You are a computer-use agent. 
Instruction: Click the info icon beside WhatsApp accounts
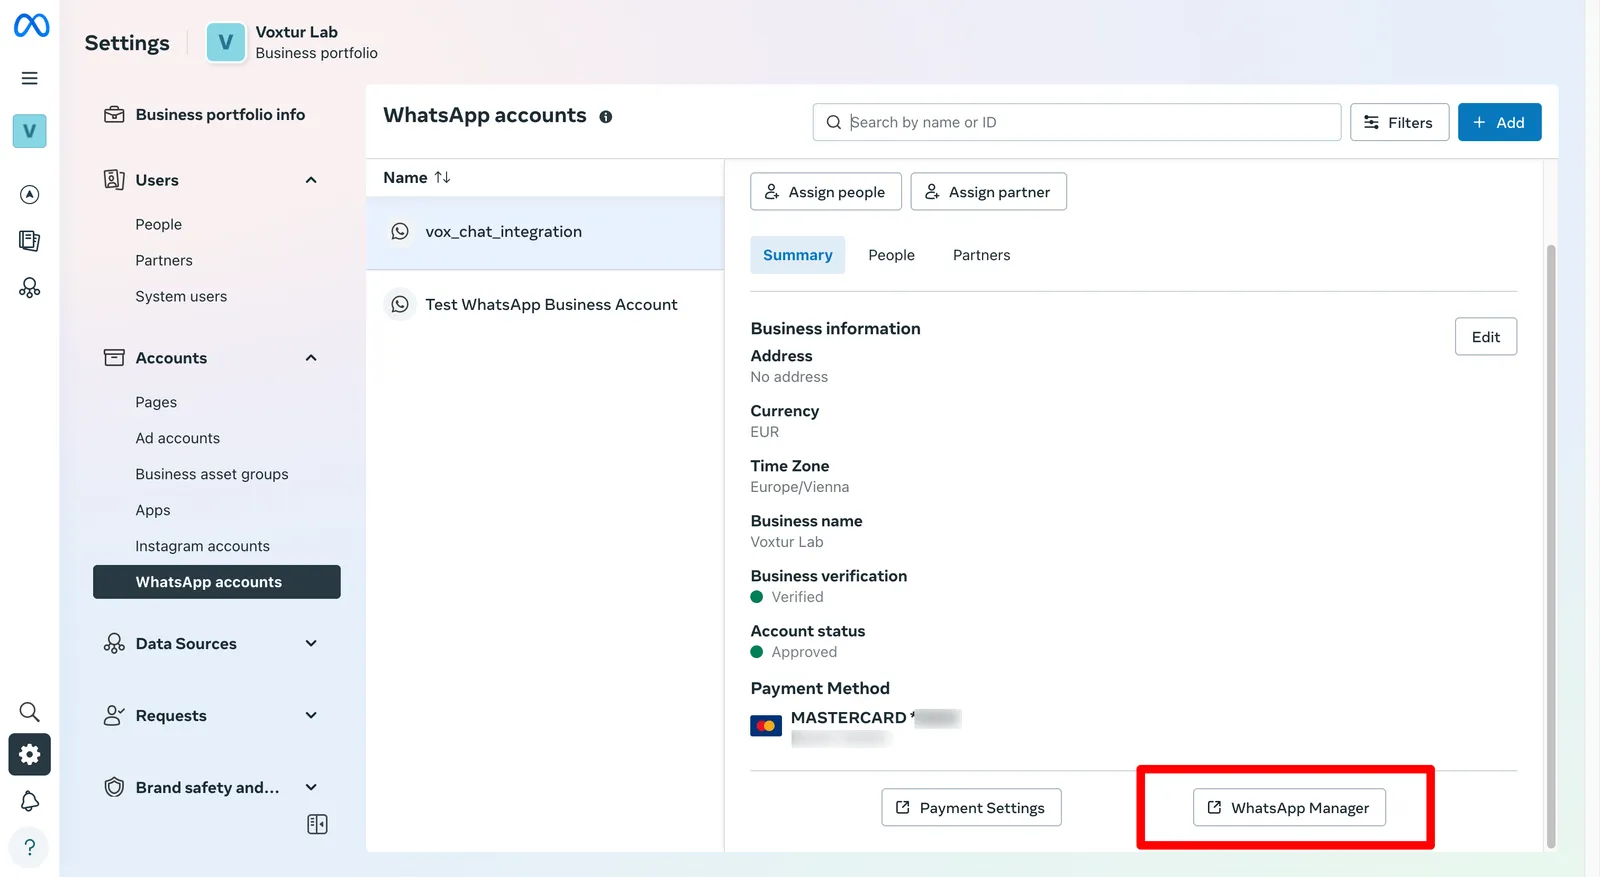(606, 117)
